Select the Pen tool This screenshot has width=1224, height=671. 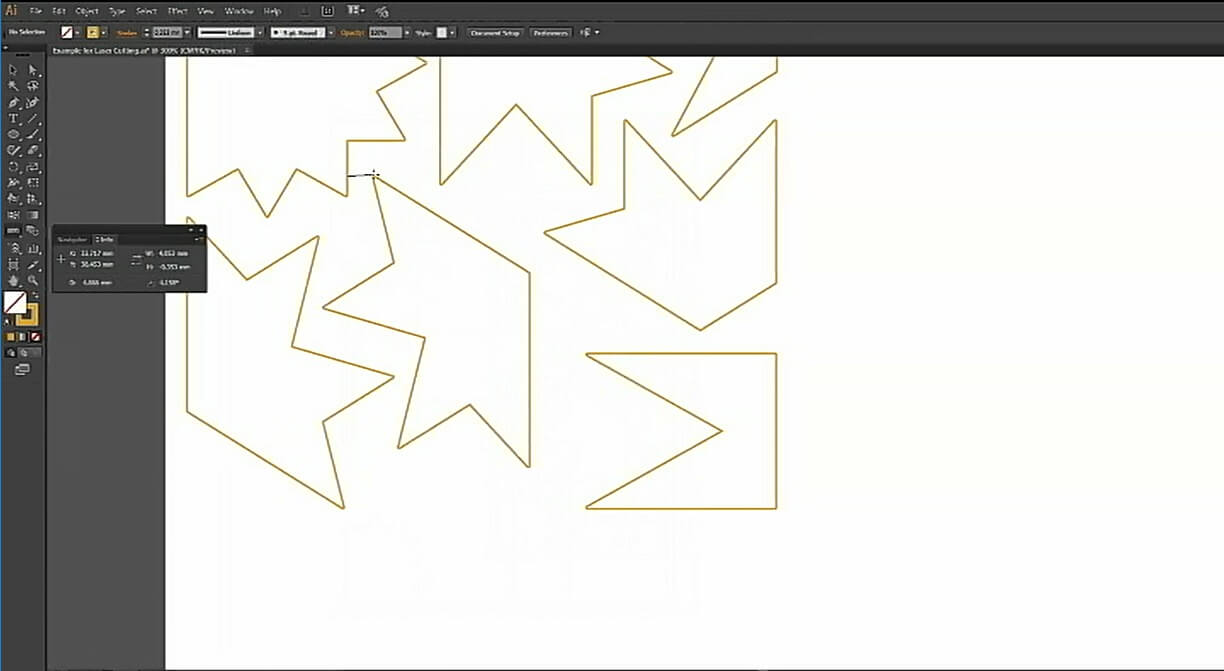[14, 102]
